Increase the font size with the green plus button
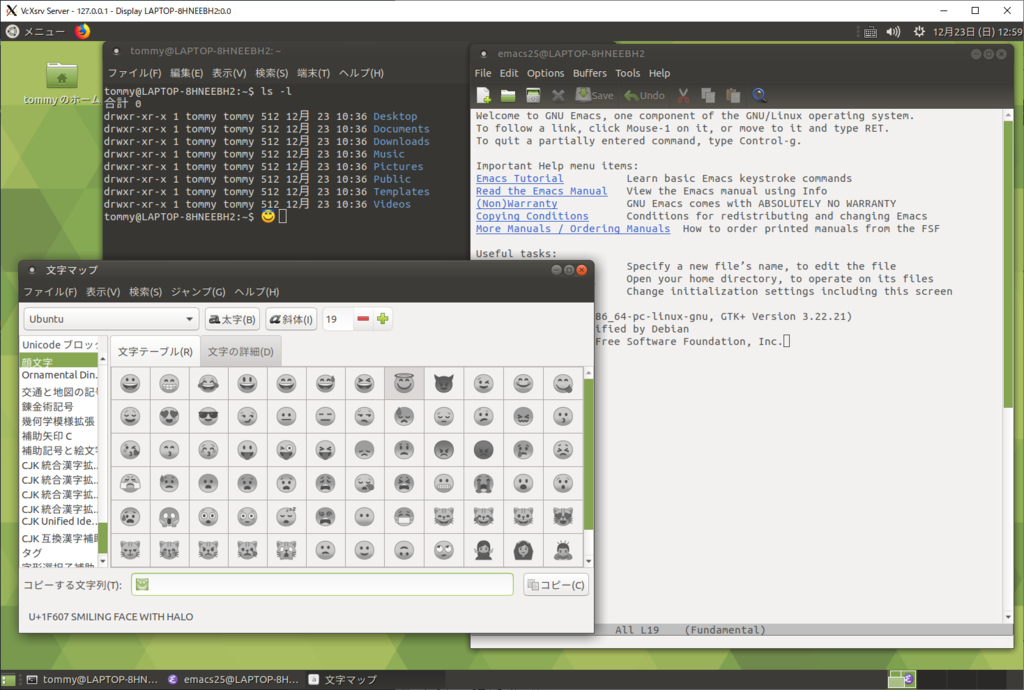 [x=383, y=319]
